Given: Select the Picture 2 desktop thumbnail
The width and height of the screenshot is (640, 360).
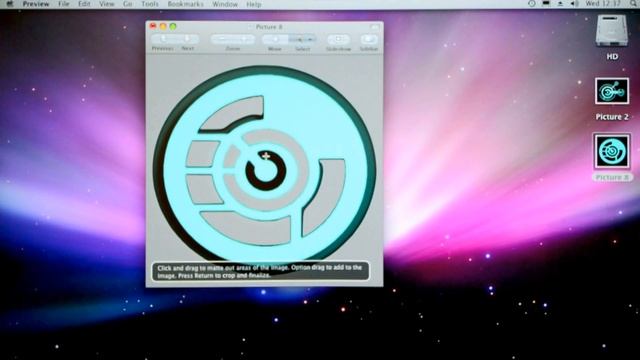Looking at the screenshot, I should pyautogui.click(x=612, y=91).
